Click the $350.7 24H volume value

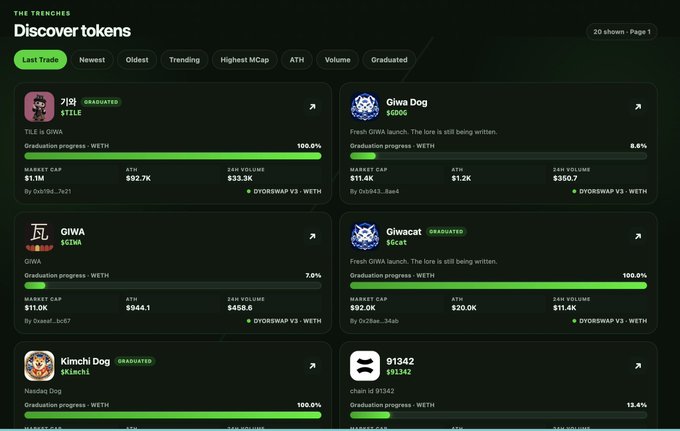tap(565, 178)
